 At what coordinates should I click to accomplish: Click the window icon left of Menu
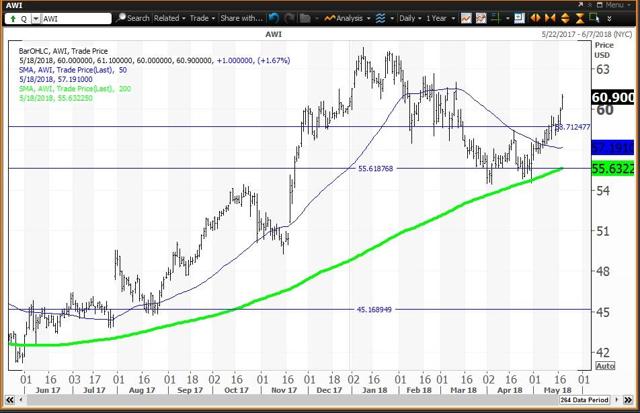[x=600, y=5]
